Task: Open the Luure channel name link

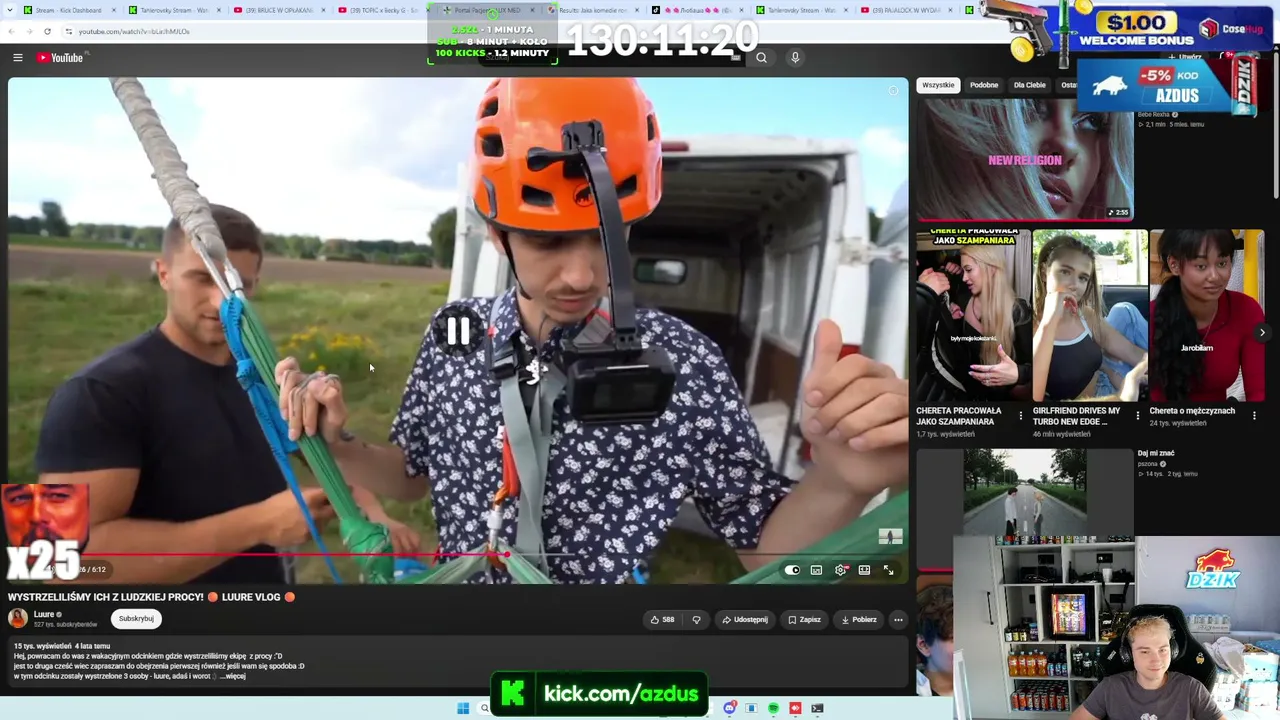Action: pos(44,614)
